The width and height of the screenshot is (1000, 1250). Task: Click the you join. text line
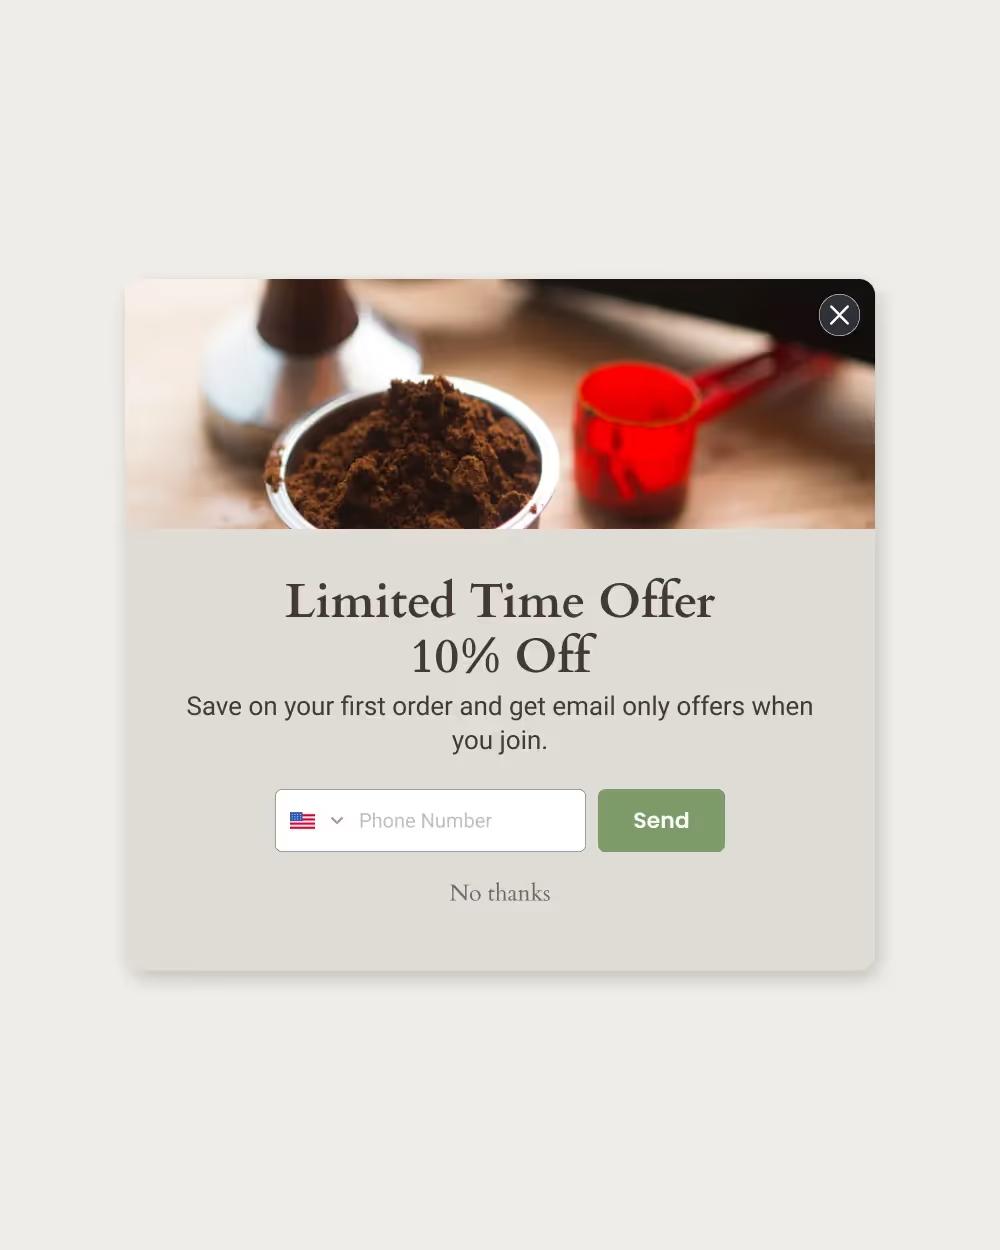point(500,741)
